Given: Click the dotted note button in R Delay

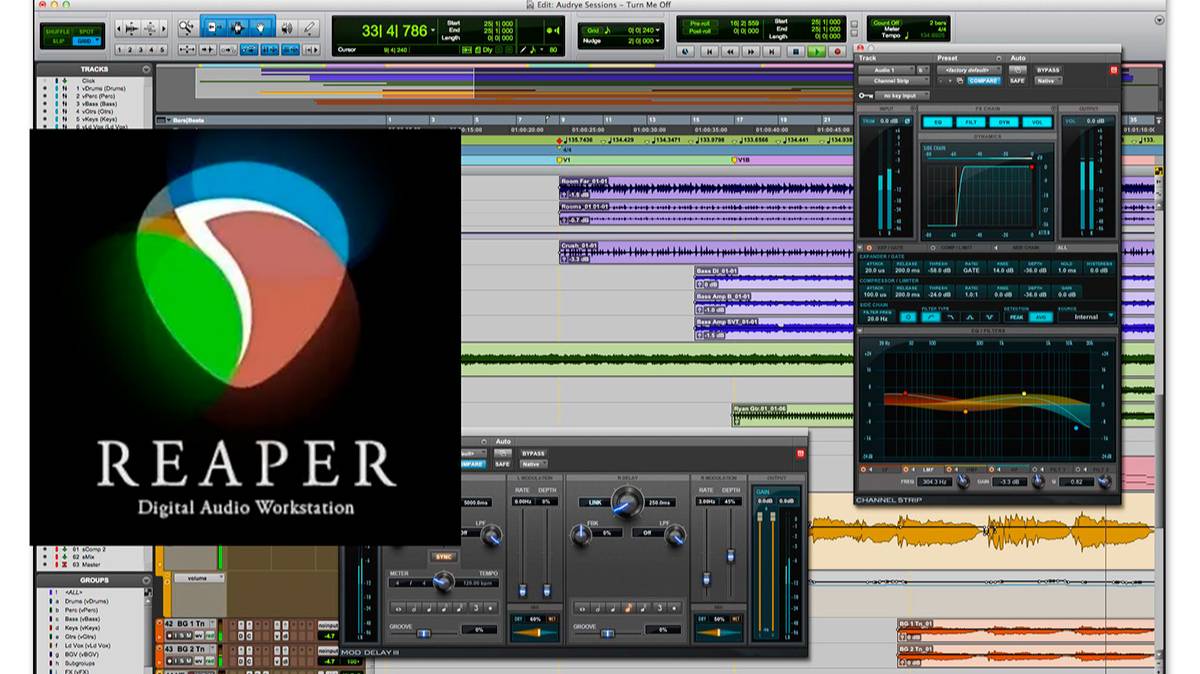Looking at the screenshot, I should click(x=674, y=608).
